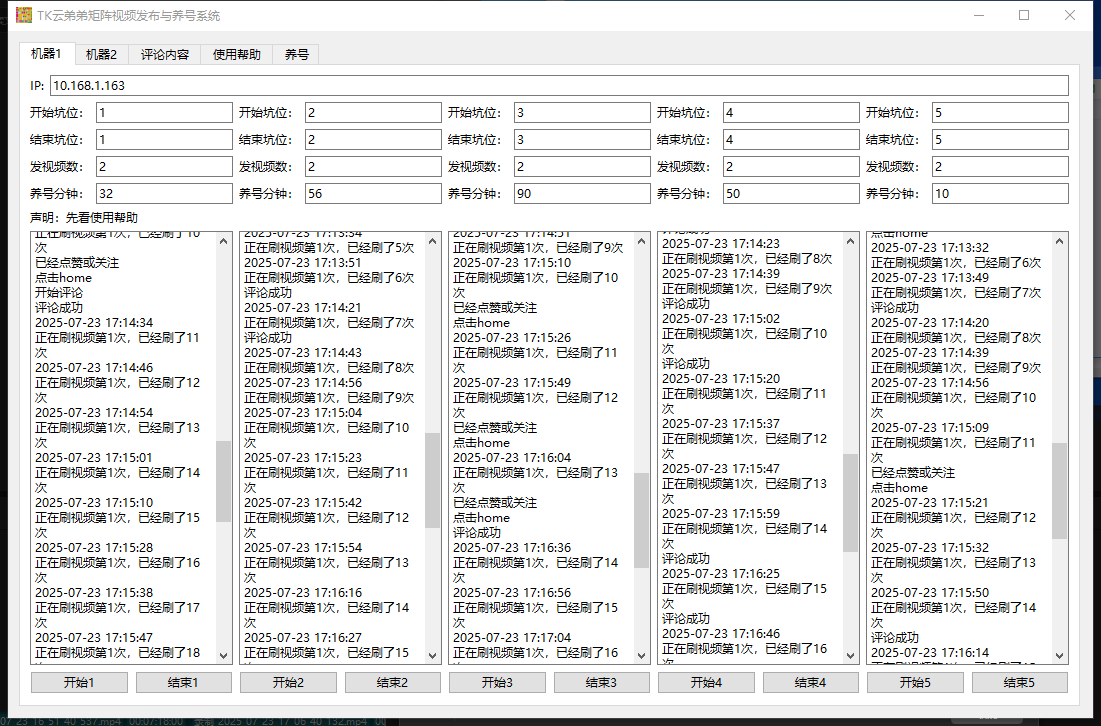The image size is (1101, 726).
Task: Focus the 结束坑位 field with value 5
Action: point(1001,140)
